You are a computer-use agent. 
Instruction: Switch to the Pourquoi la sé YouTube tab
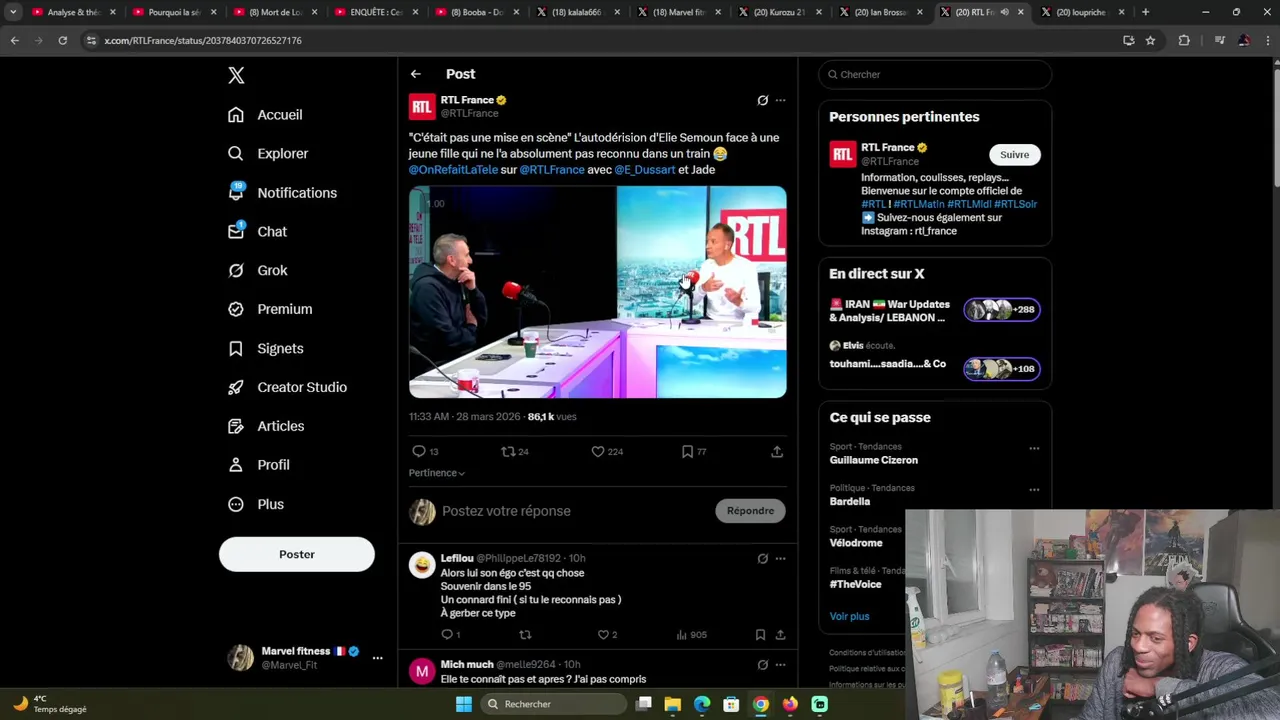175,12
